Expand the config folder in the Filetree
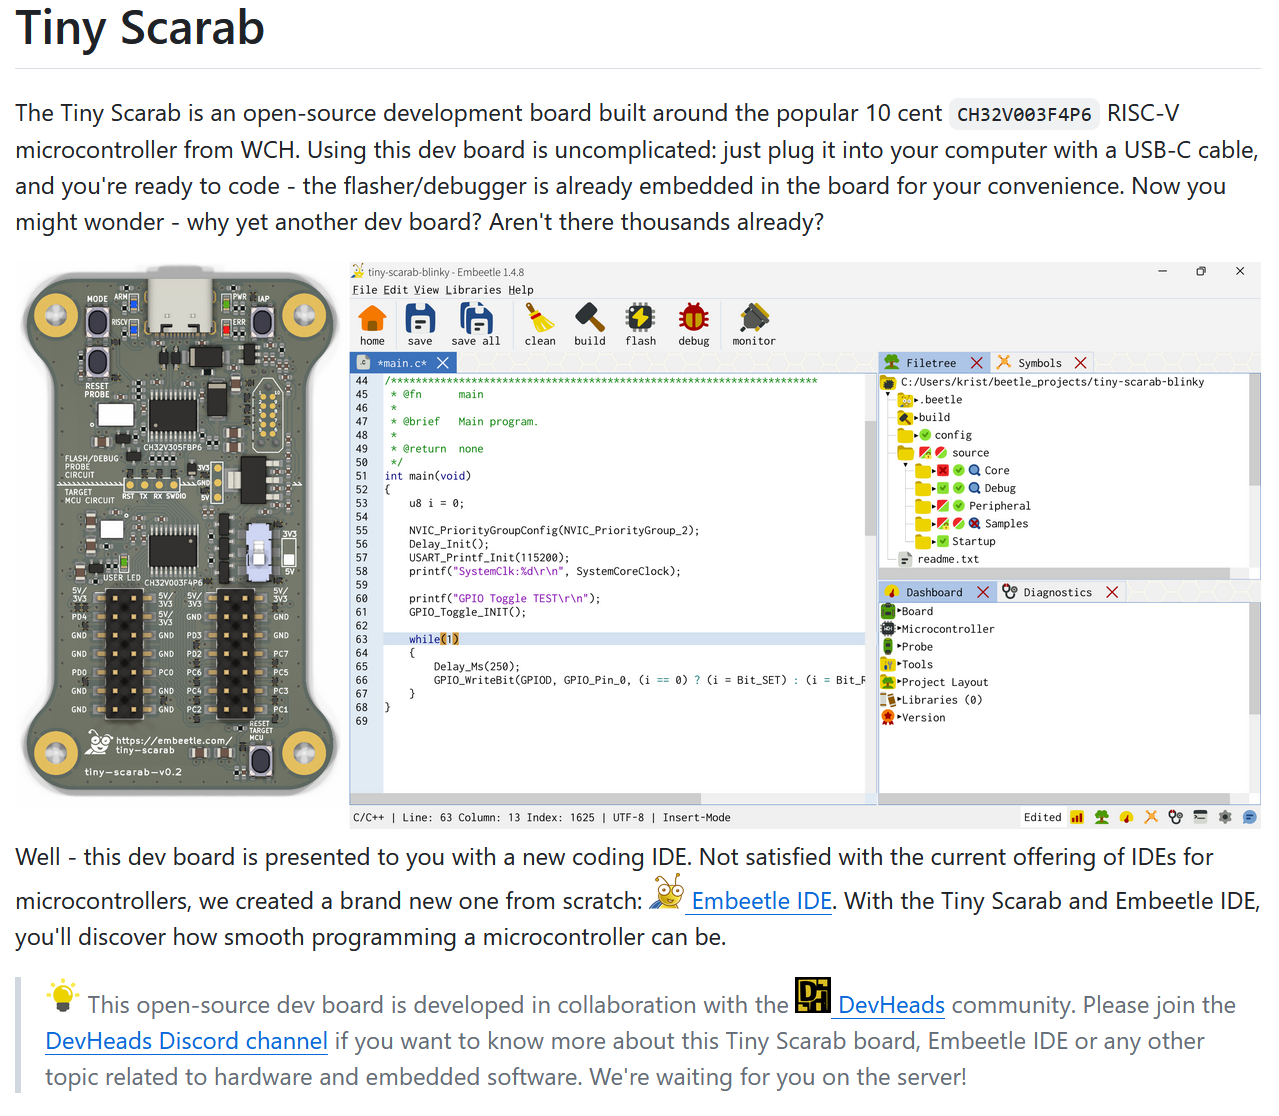1279x1116 pixels. 916,435
